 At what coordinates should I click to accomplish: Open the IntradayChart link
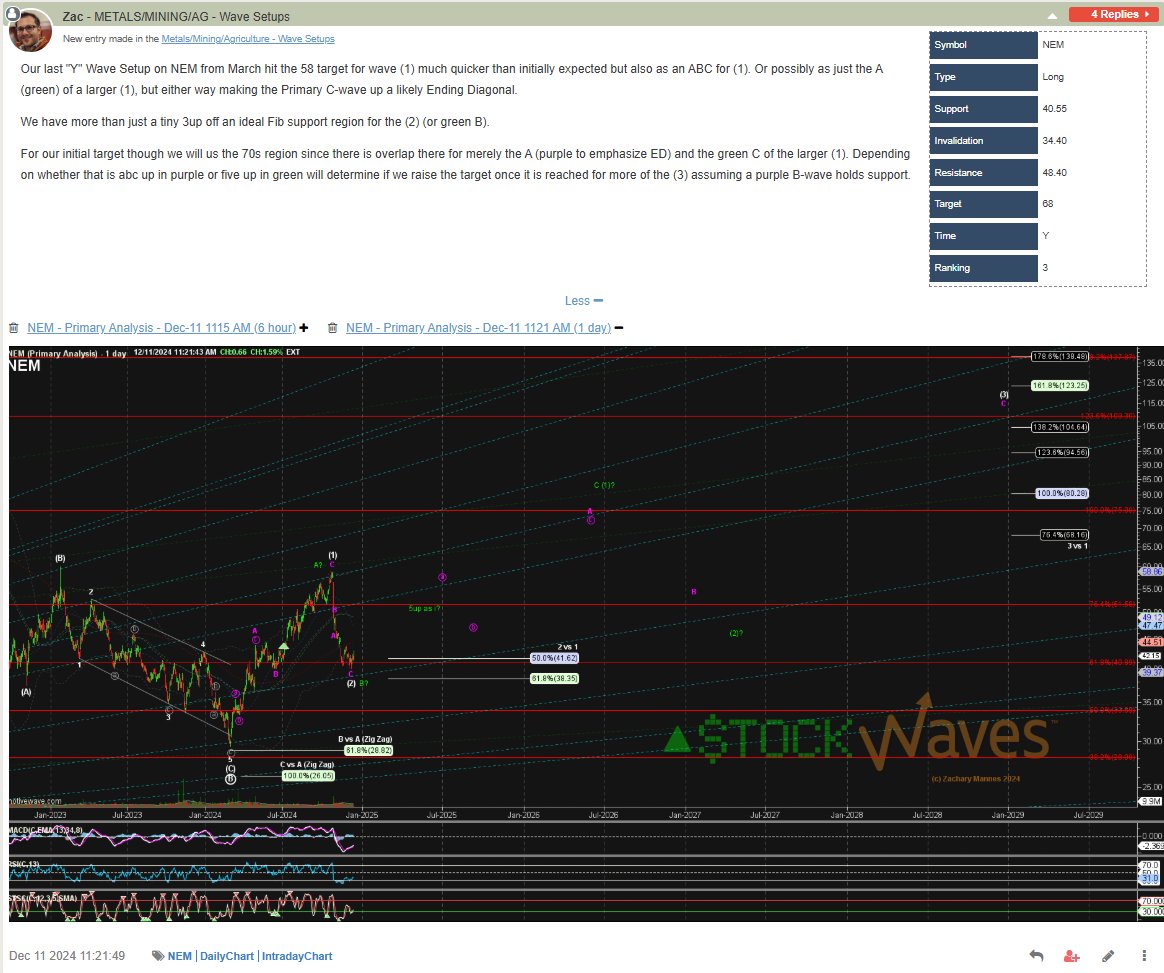297,956
